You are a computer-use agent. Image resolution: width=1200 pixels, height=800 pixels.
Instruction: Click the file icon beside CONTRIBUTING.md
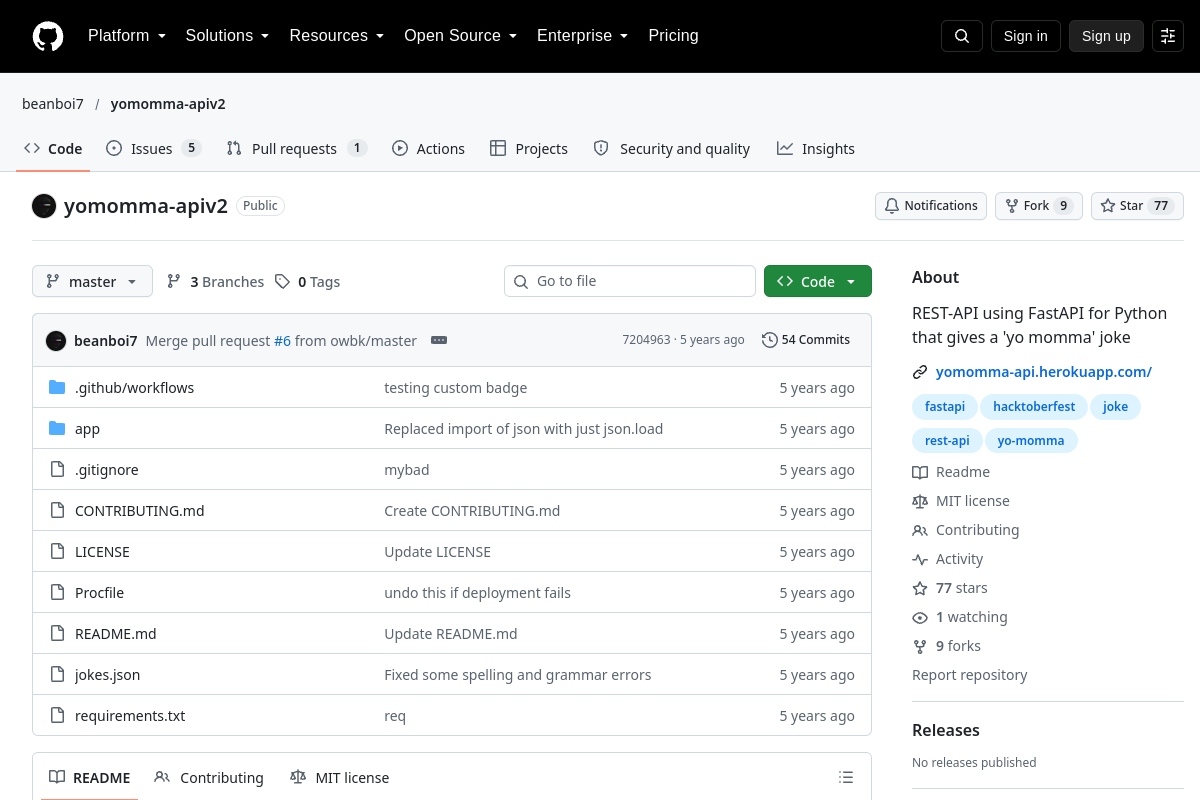(57, 511)
